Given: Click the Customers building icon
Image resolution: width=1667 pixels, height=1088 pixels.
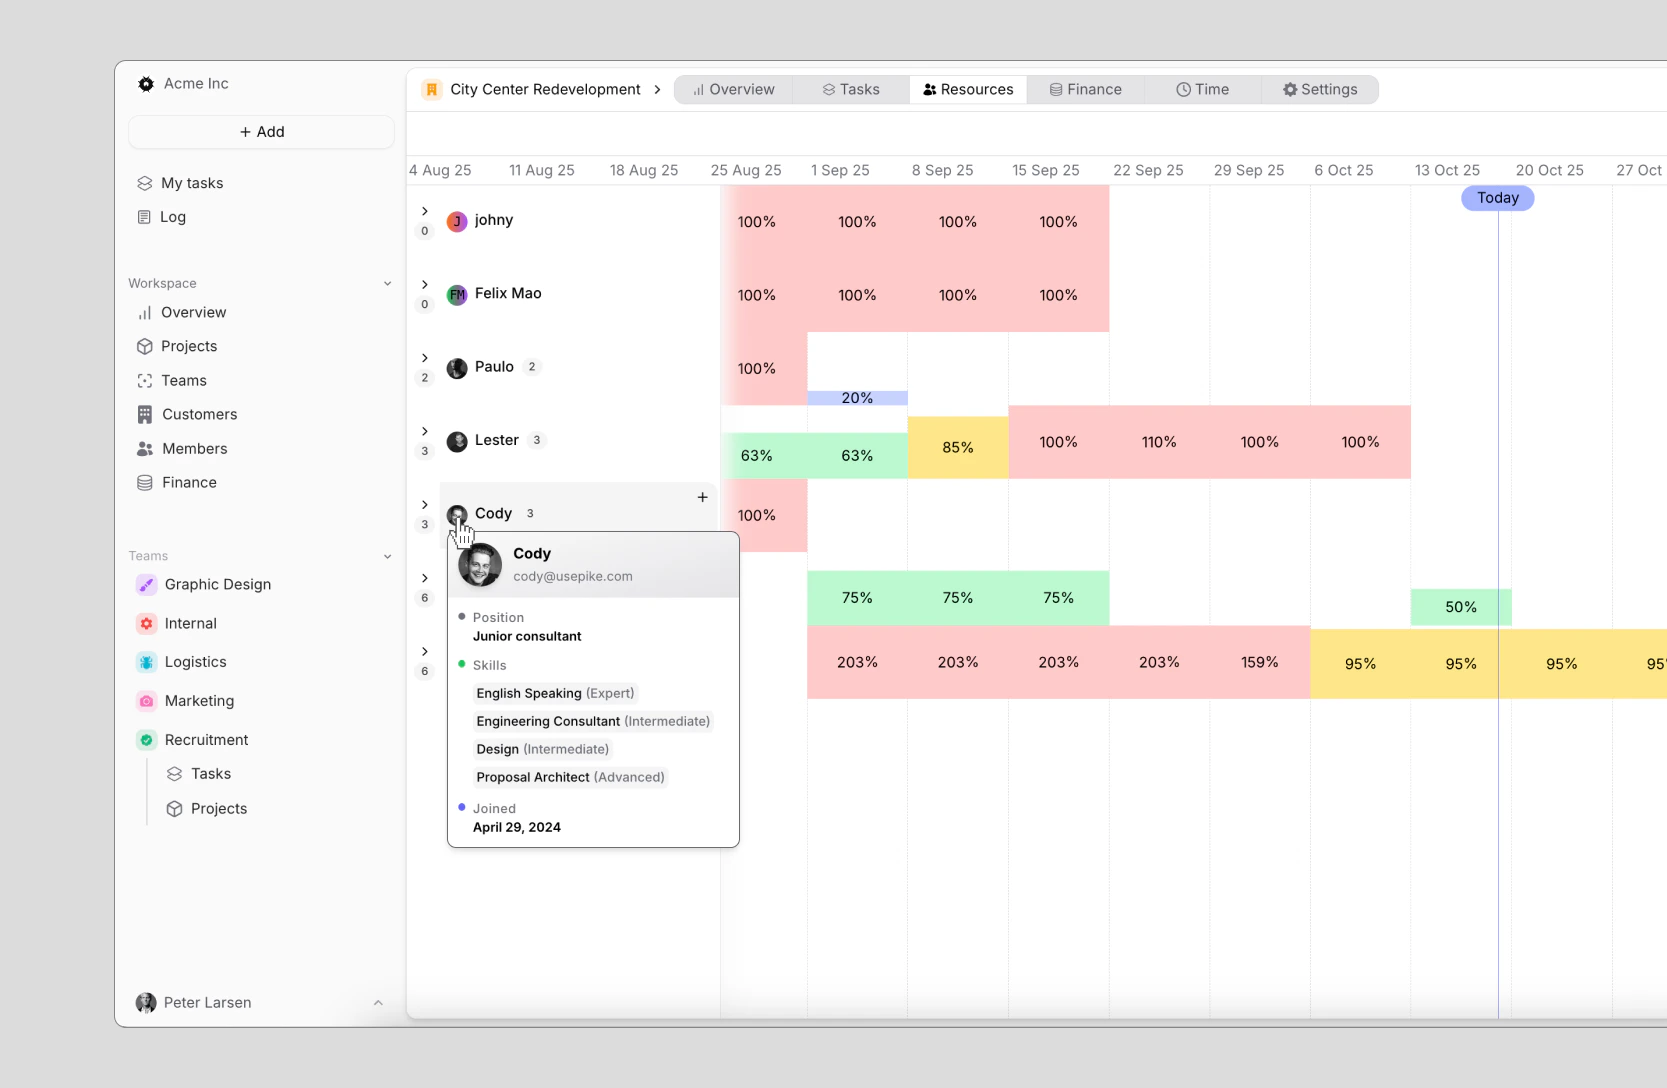Looking at the screenshot, I should pos(145,414).
